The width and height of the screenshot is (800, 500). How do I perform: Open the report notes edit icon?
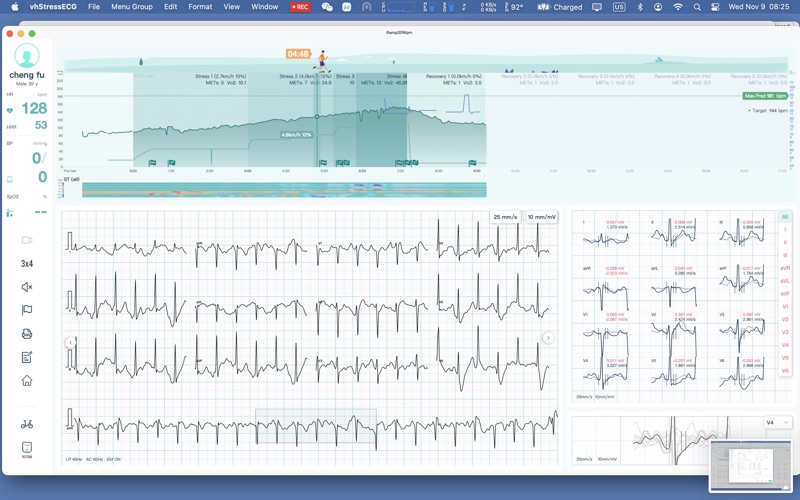pos(27,357)
